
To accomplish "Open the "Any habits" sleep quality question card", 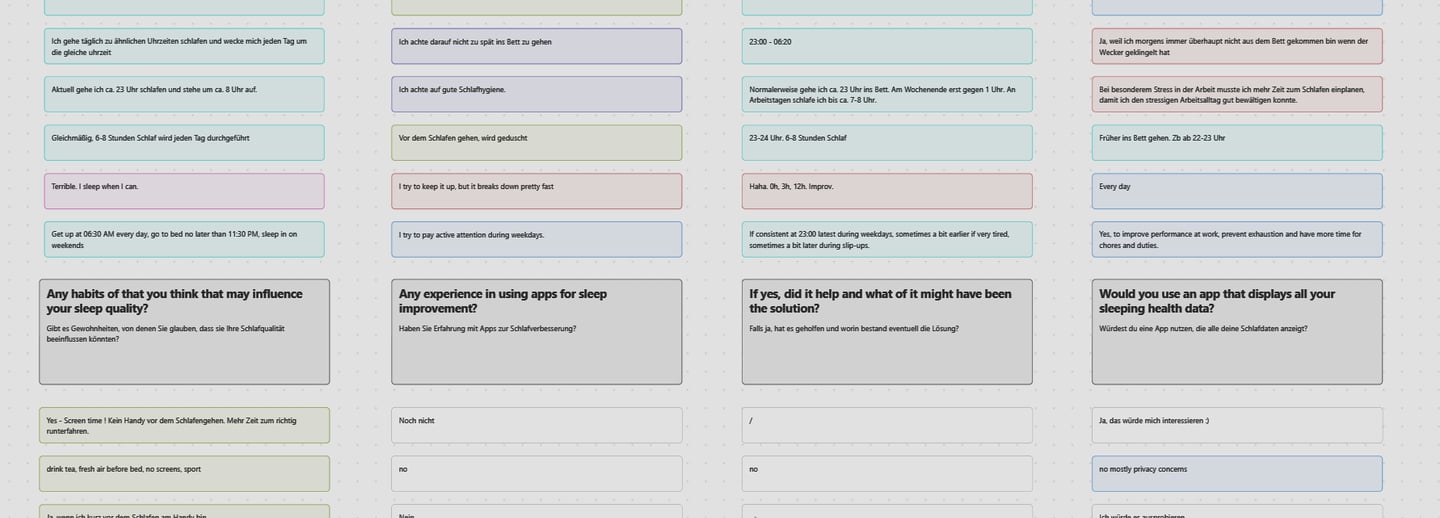I will 184,332.
